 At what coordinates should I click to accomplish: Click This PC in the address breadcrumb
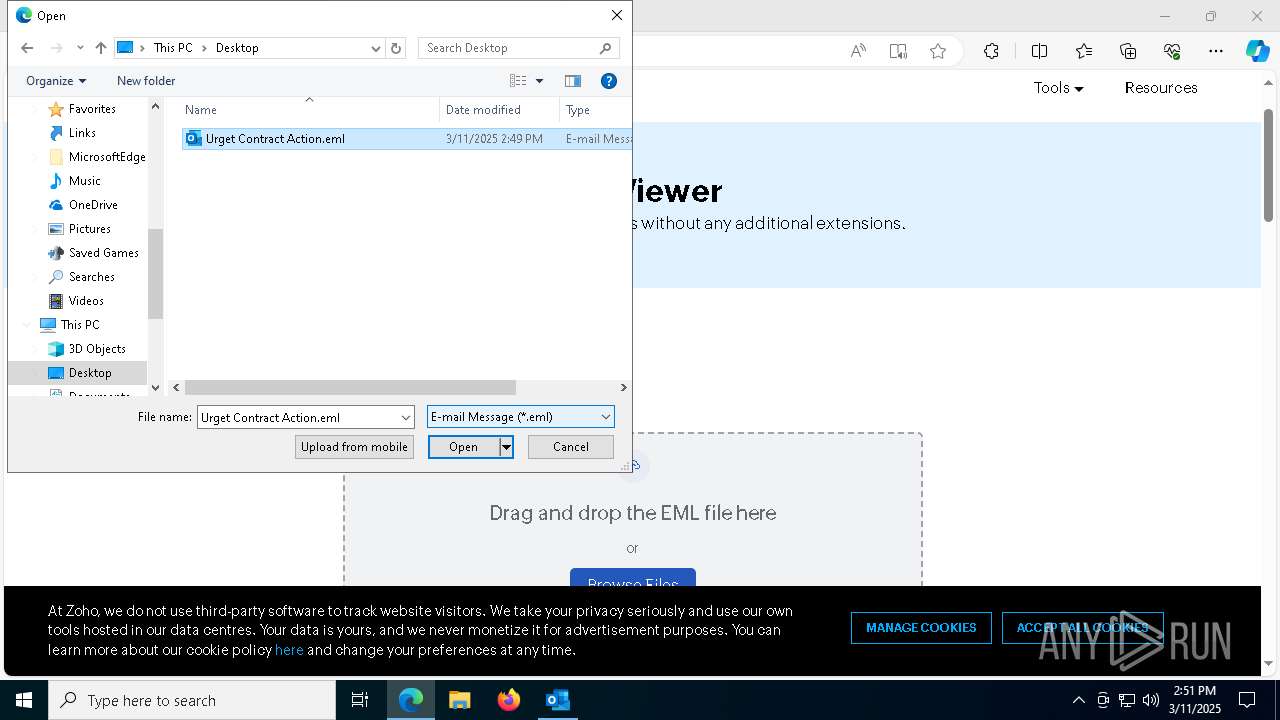point(173,48)
